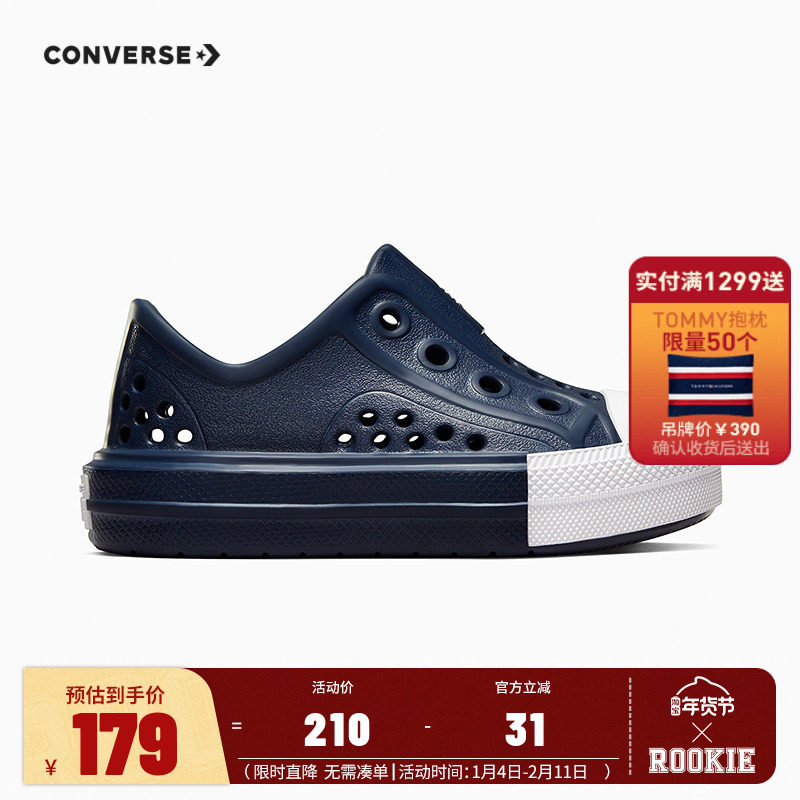Click the yen symbol beside 179
The height and width of the screenshot is (800, 800).
coord(51,766)
